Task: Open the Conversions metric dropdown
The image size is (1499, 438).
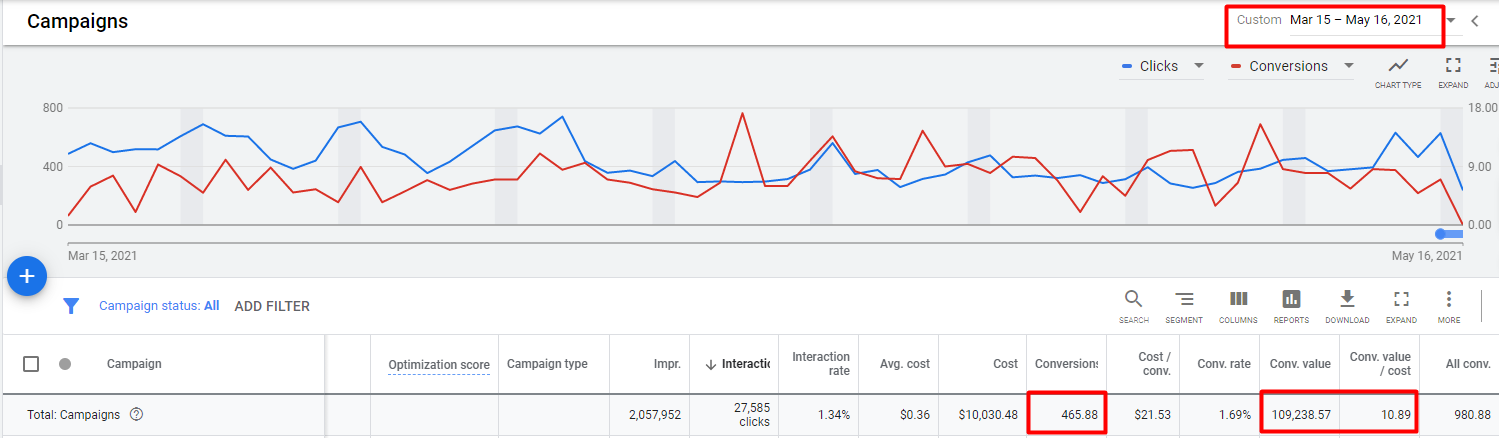Action: (1292, 66)
